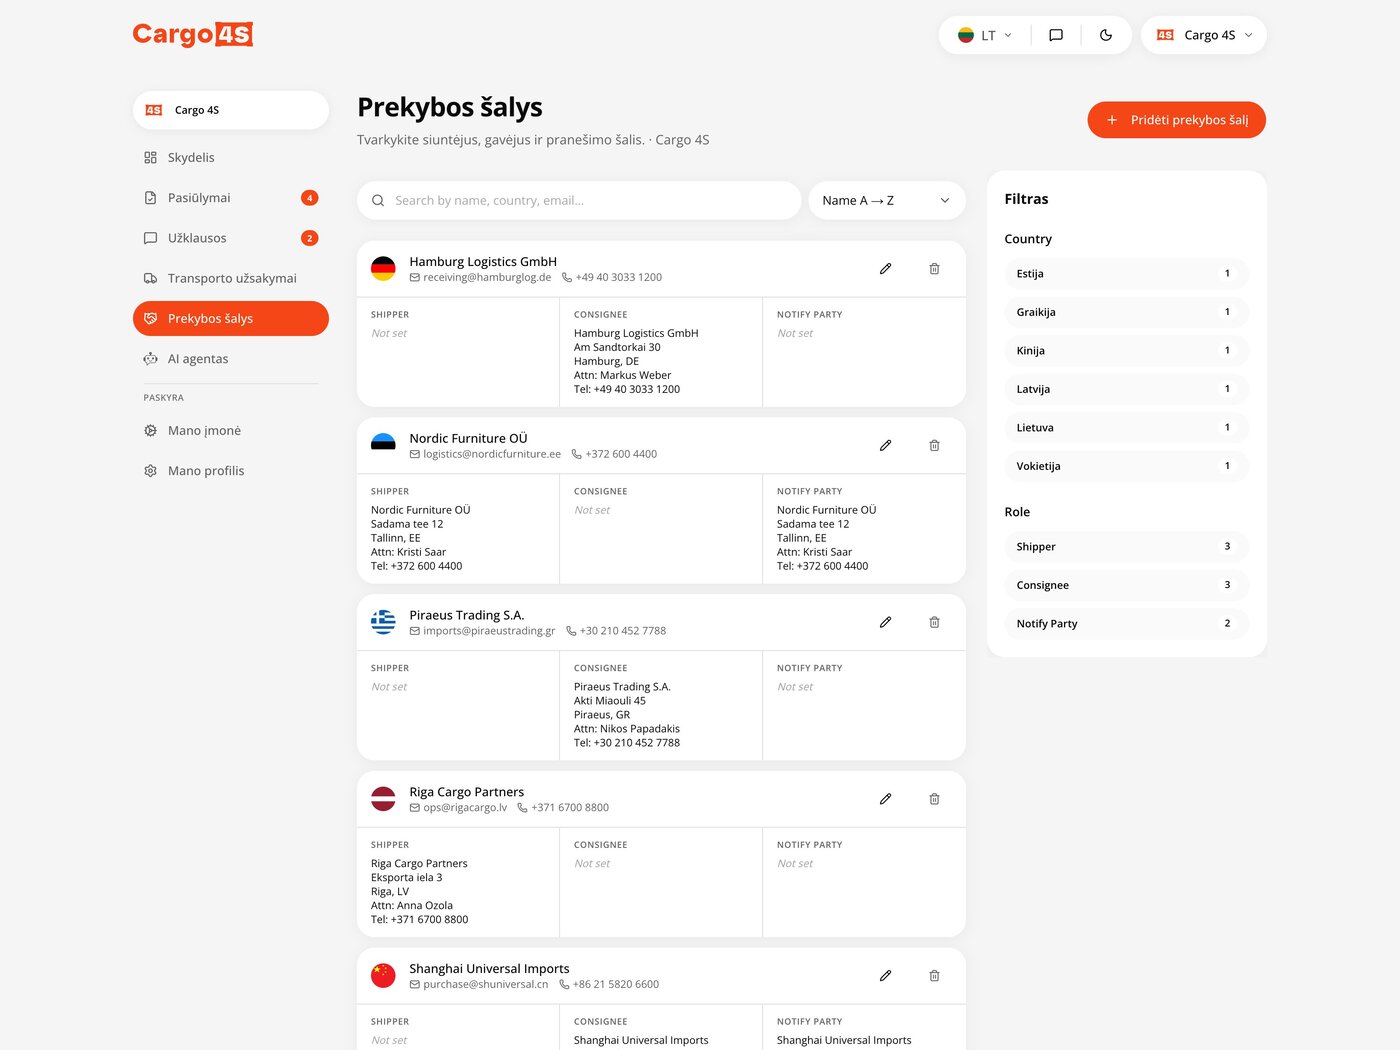
Task: Edit the Shanghai Universal Imports party
Action: [x=885, y=976]
